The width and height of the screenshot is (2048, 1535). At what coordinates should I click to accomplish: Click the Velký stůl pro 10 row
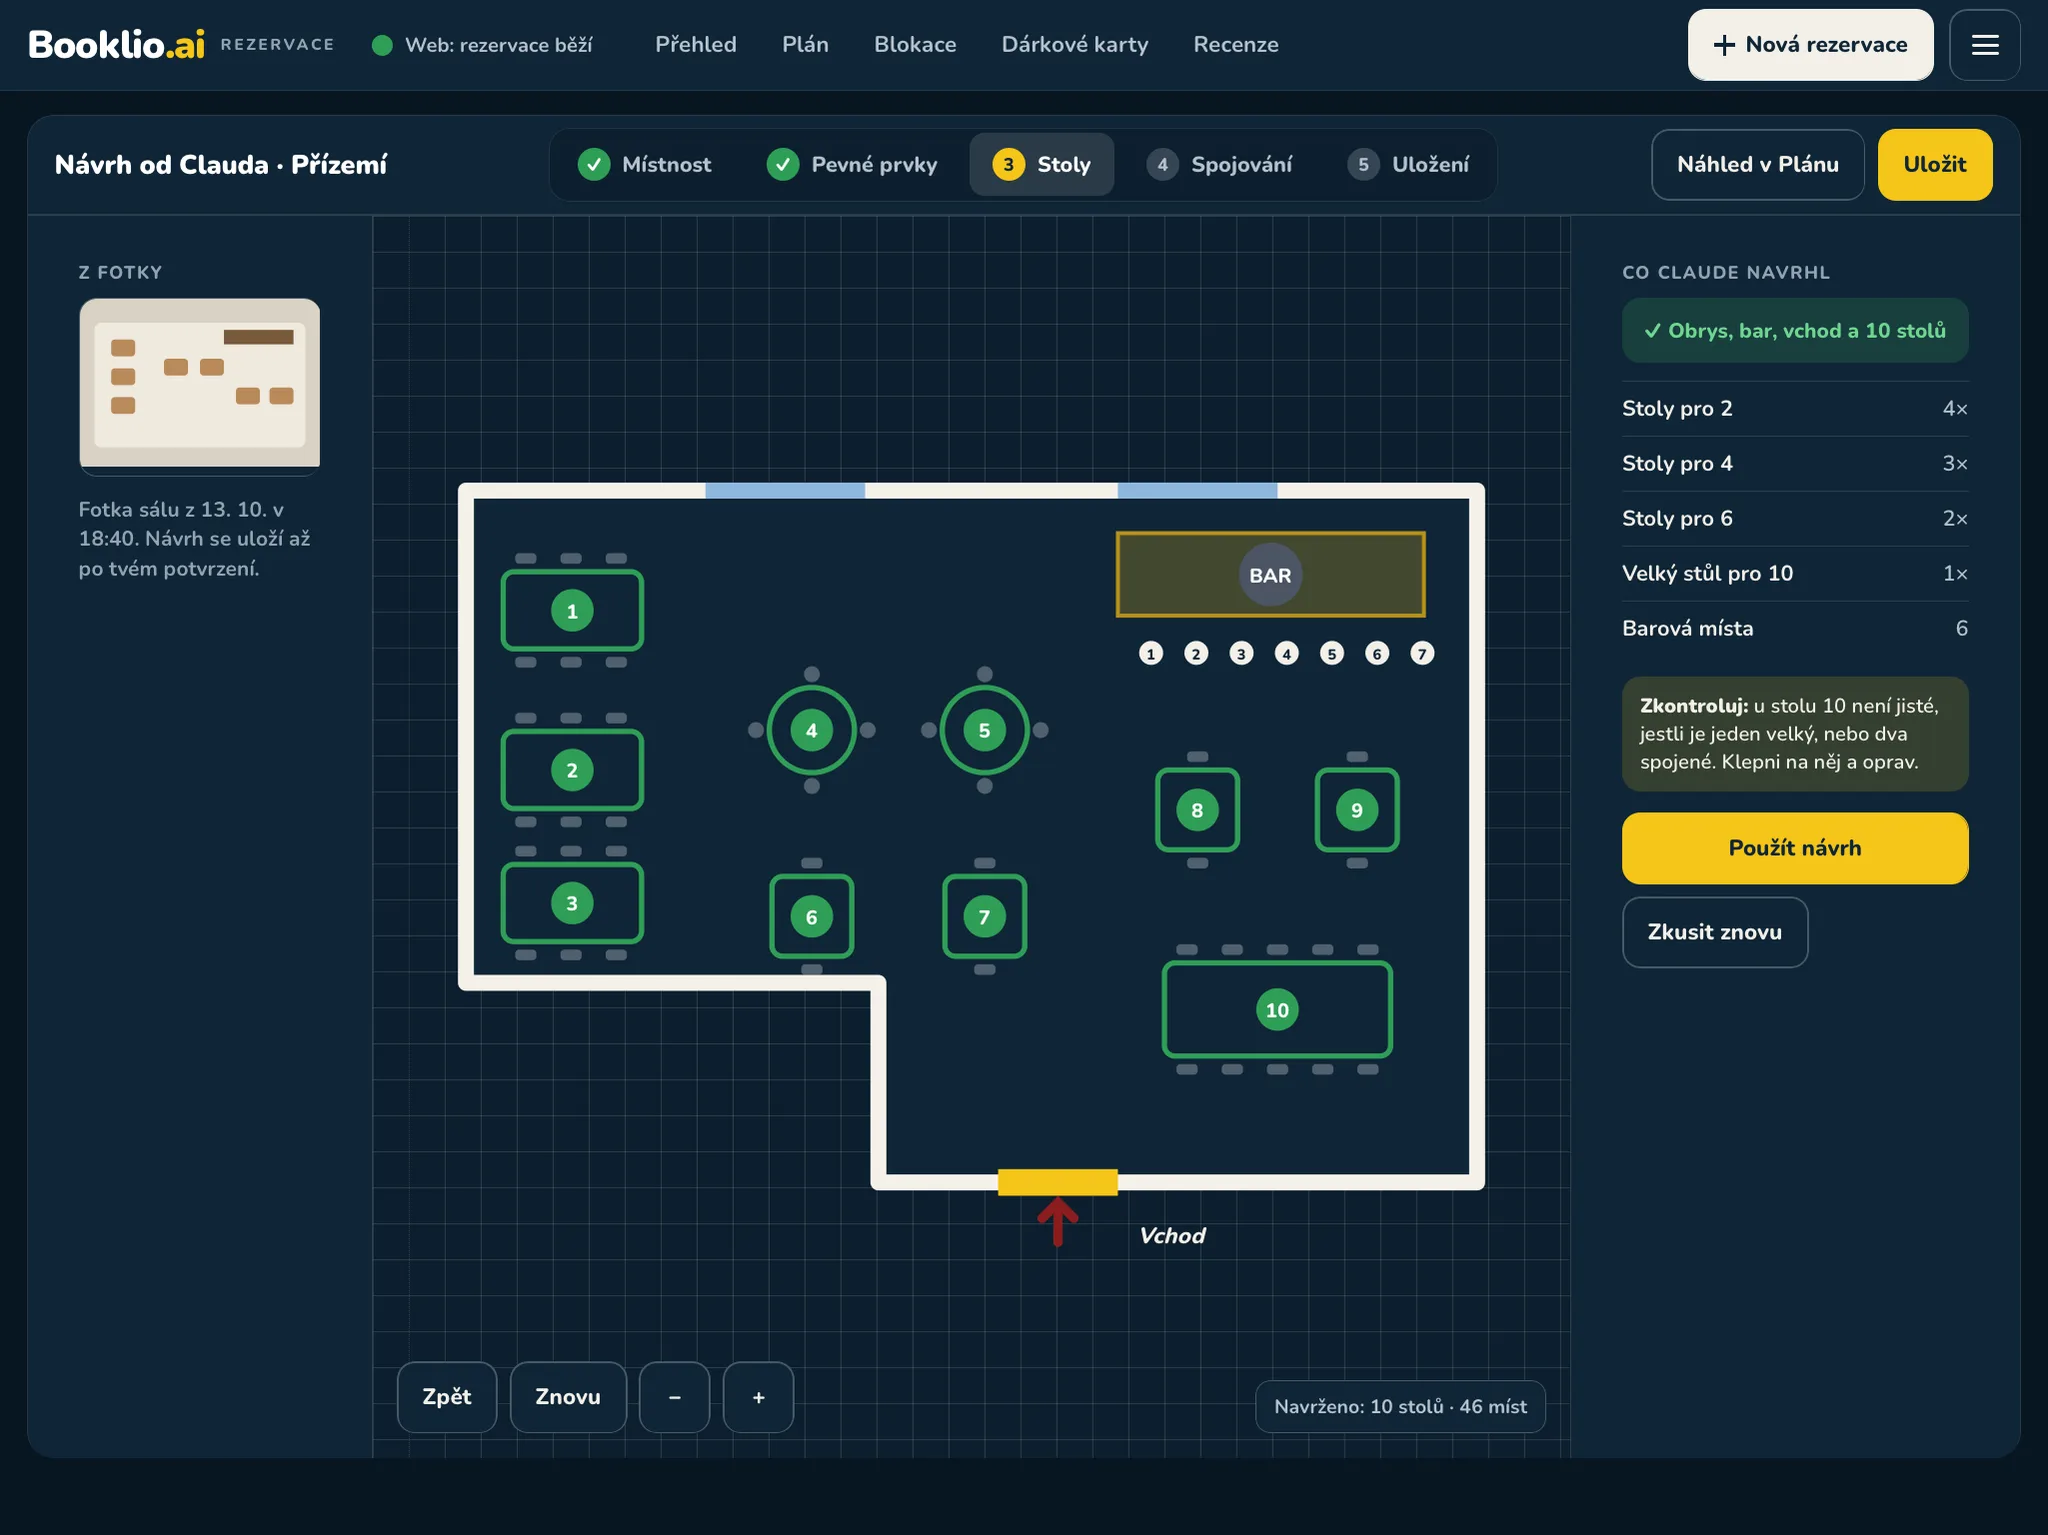pyautogui.click(x=1795, y=573)
